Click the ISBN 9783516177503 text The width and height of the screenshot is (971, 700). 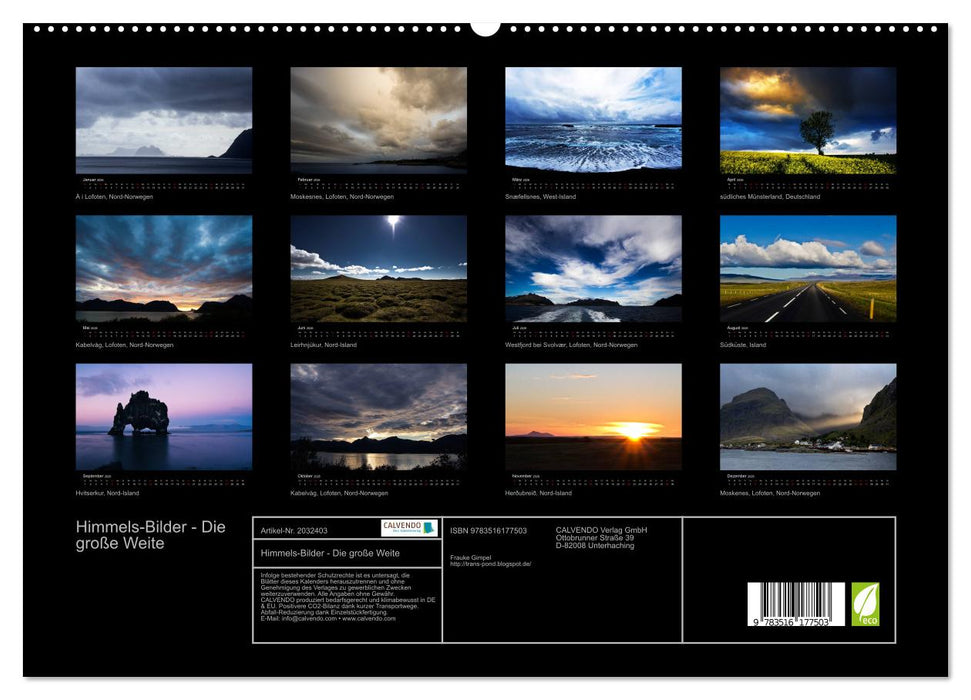click(488, 531)
